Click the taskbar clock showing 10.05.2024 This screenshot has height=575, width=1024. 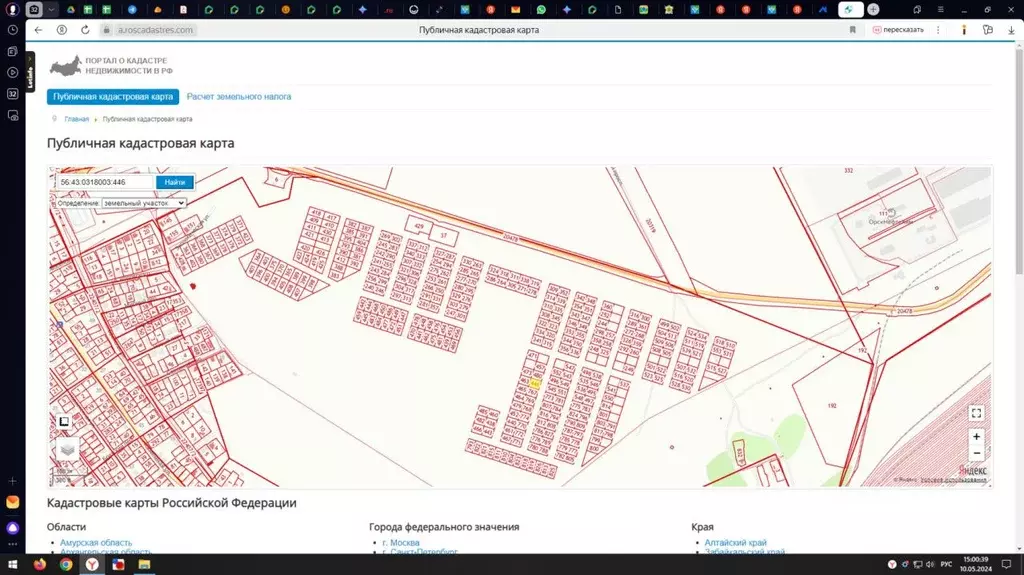pyautogui.click(x=975, y=565)
